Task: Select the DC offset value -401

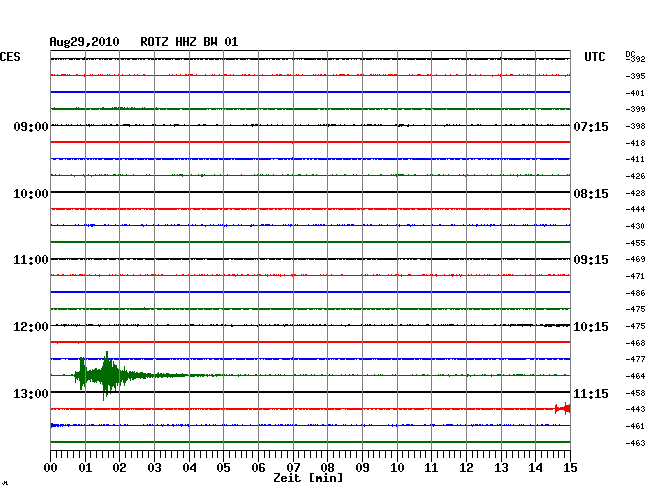Action: coord(635,93)
